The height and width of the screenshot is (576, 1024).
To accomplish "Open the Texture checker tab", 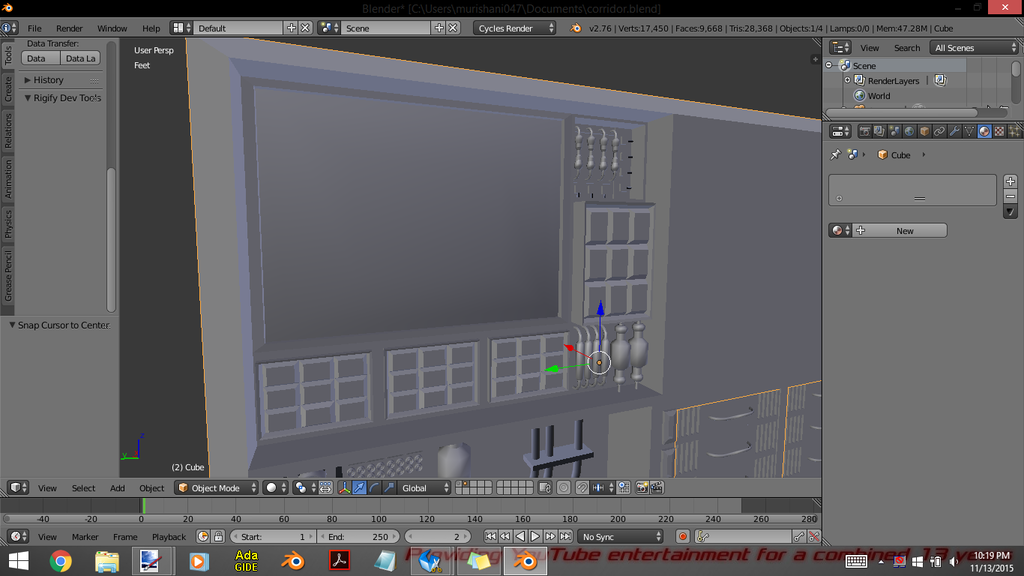I will pyautogui.click(x=999, y=131).
